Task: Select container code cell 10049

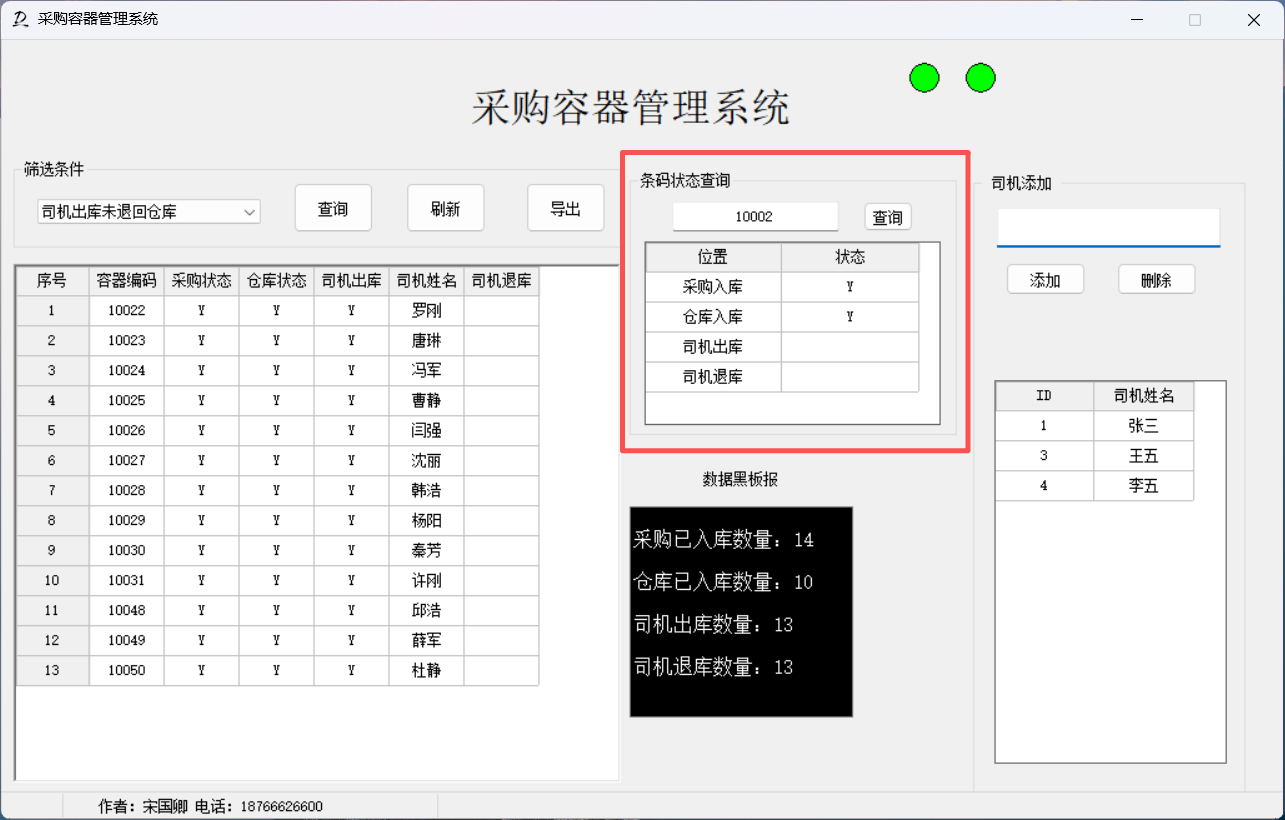Action: (x=127, y=641)
